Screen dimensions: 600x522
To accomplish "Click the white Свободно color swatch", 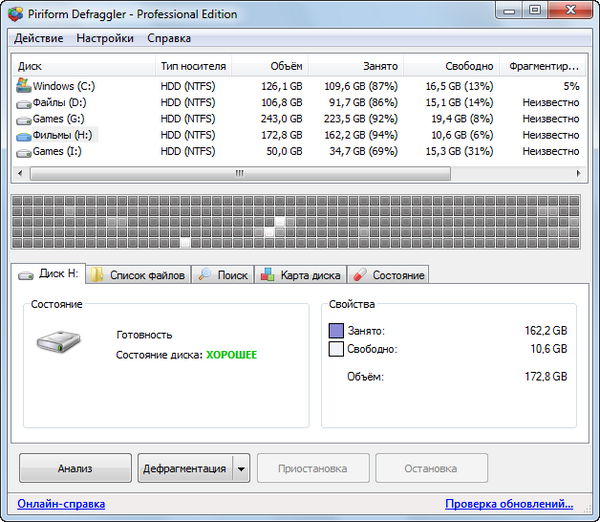I will (x=336, y=349).
